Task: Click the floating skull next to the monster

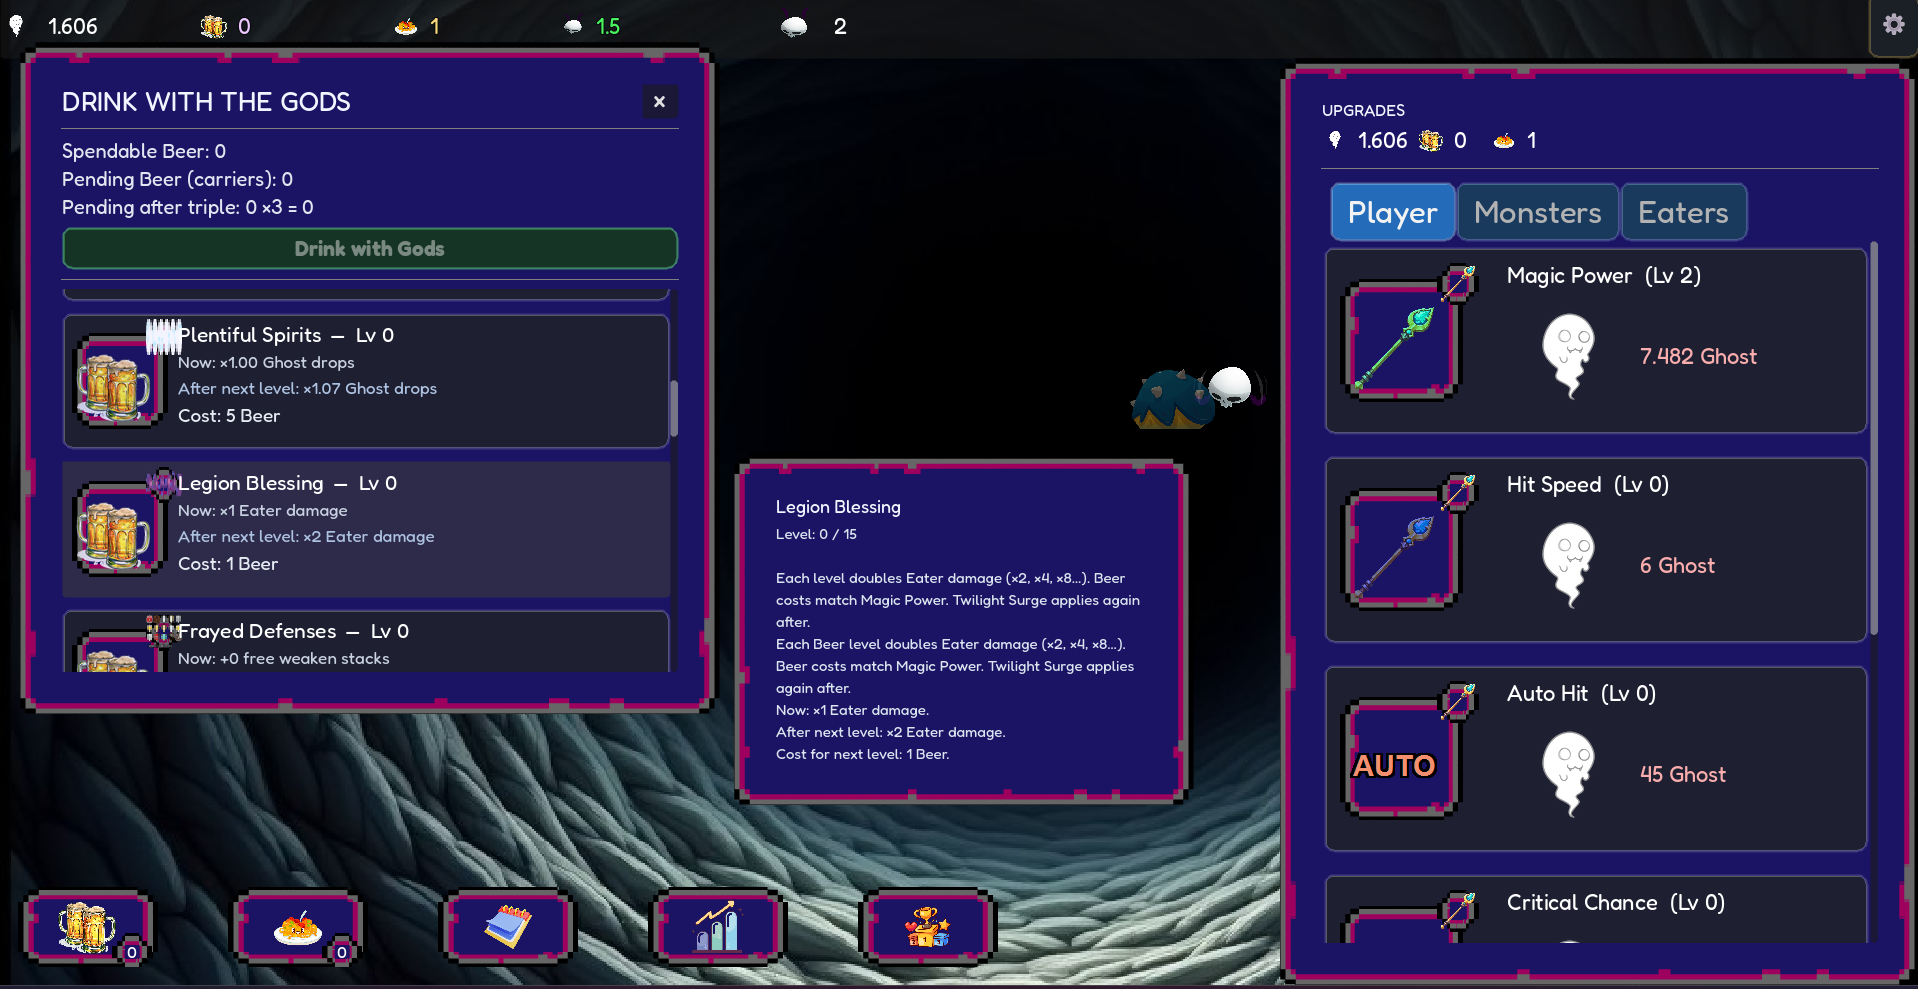Action: (x=1232, y=386)
